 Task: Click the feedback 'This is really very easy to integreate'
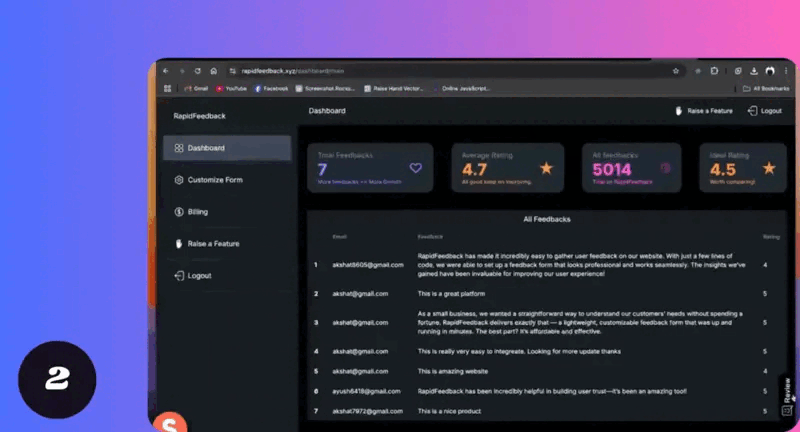[519, 351]
